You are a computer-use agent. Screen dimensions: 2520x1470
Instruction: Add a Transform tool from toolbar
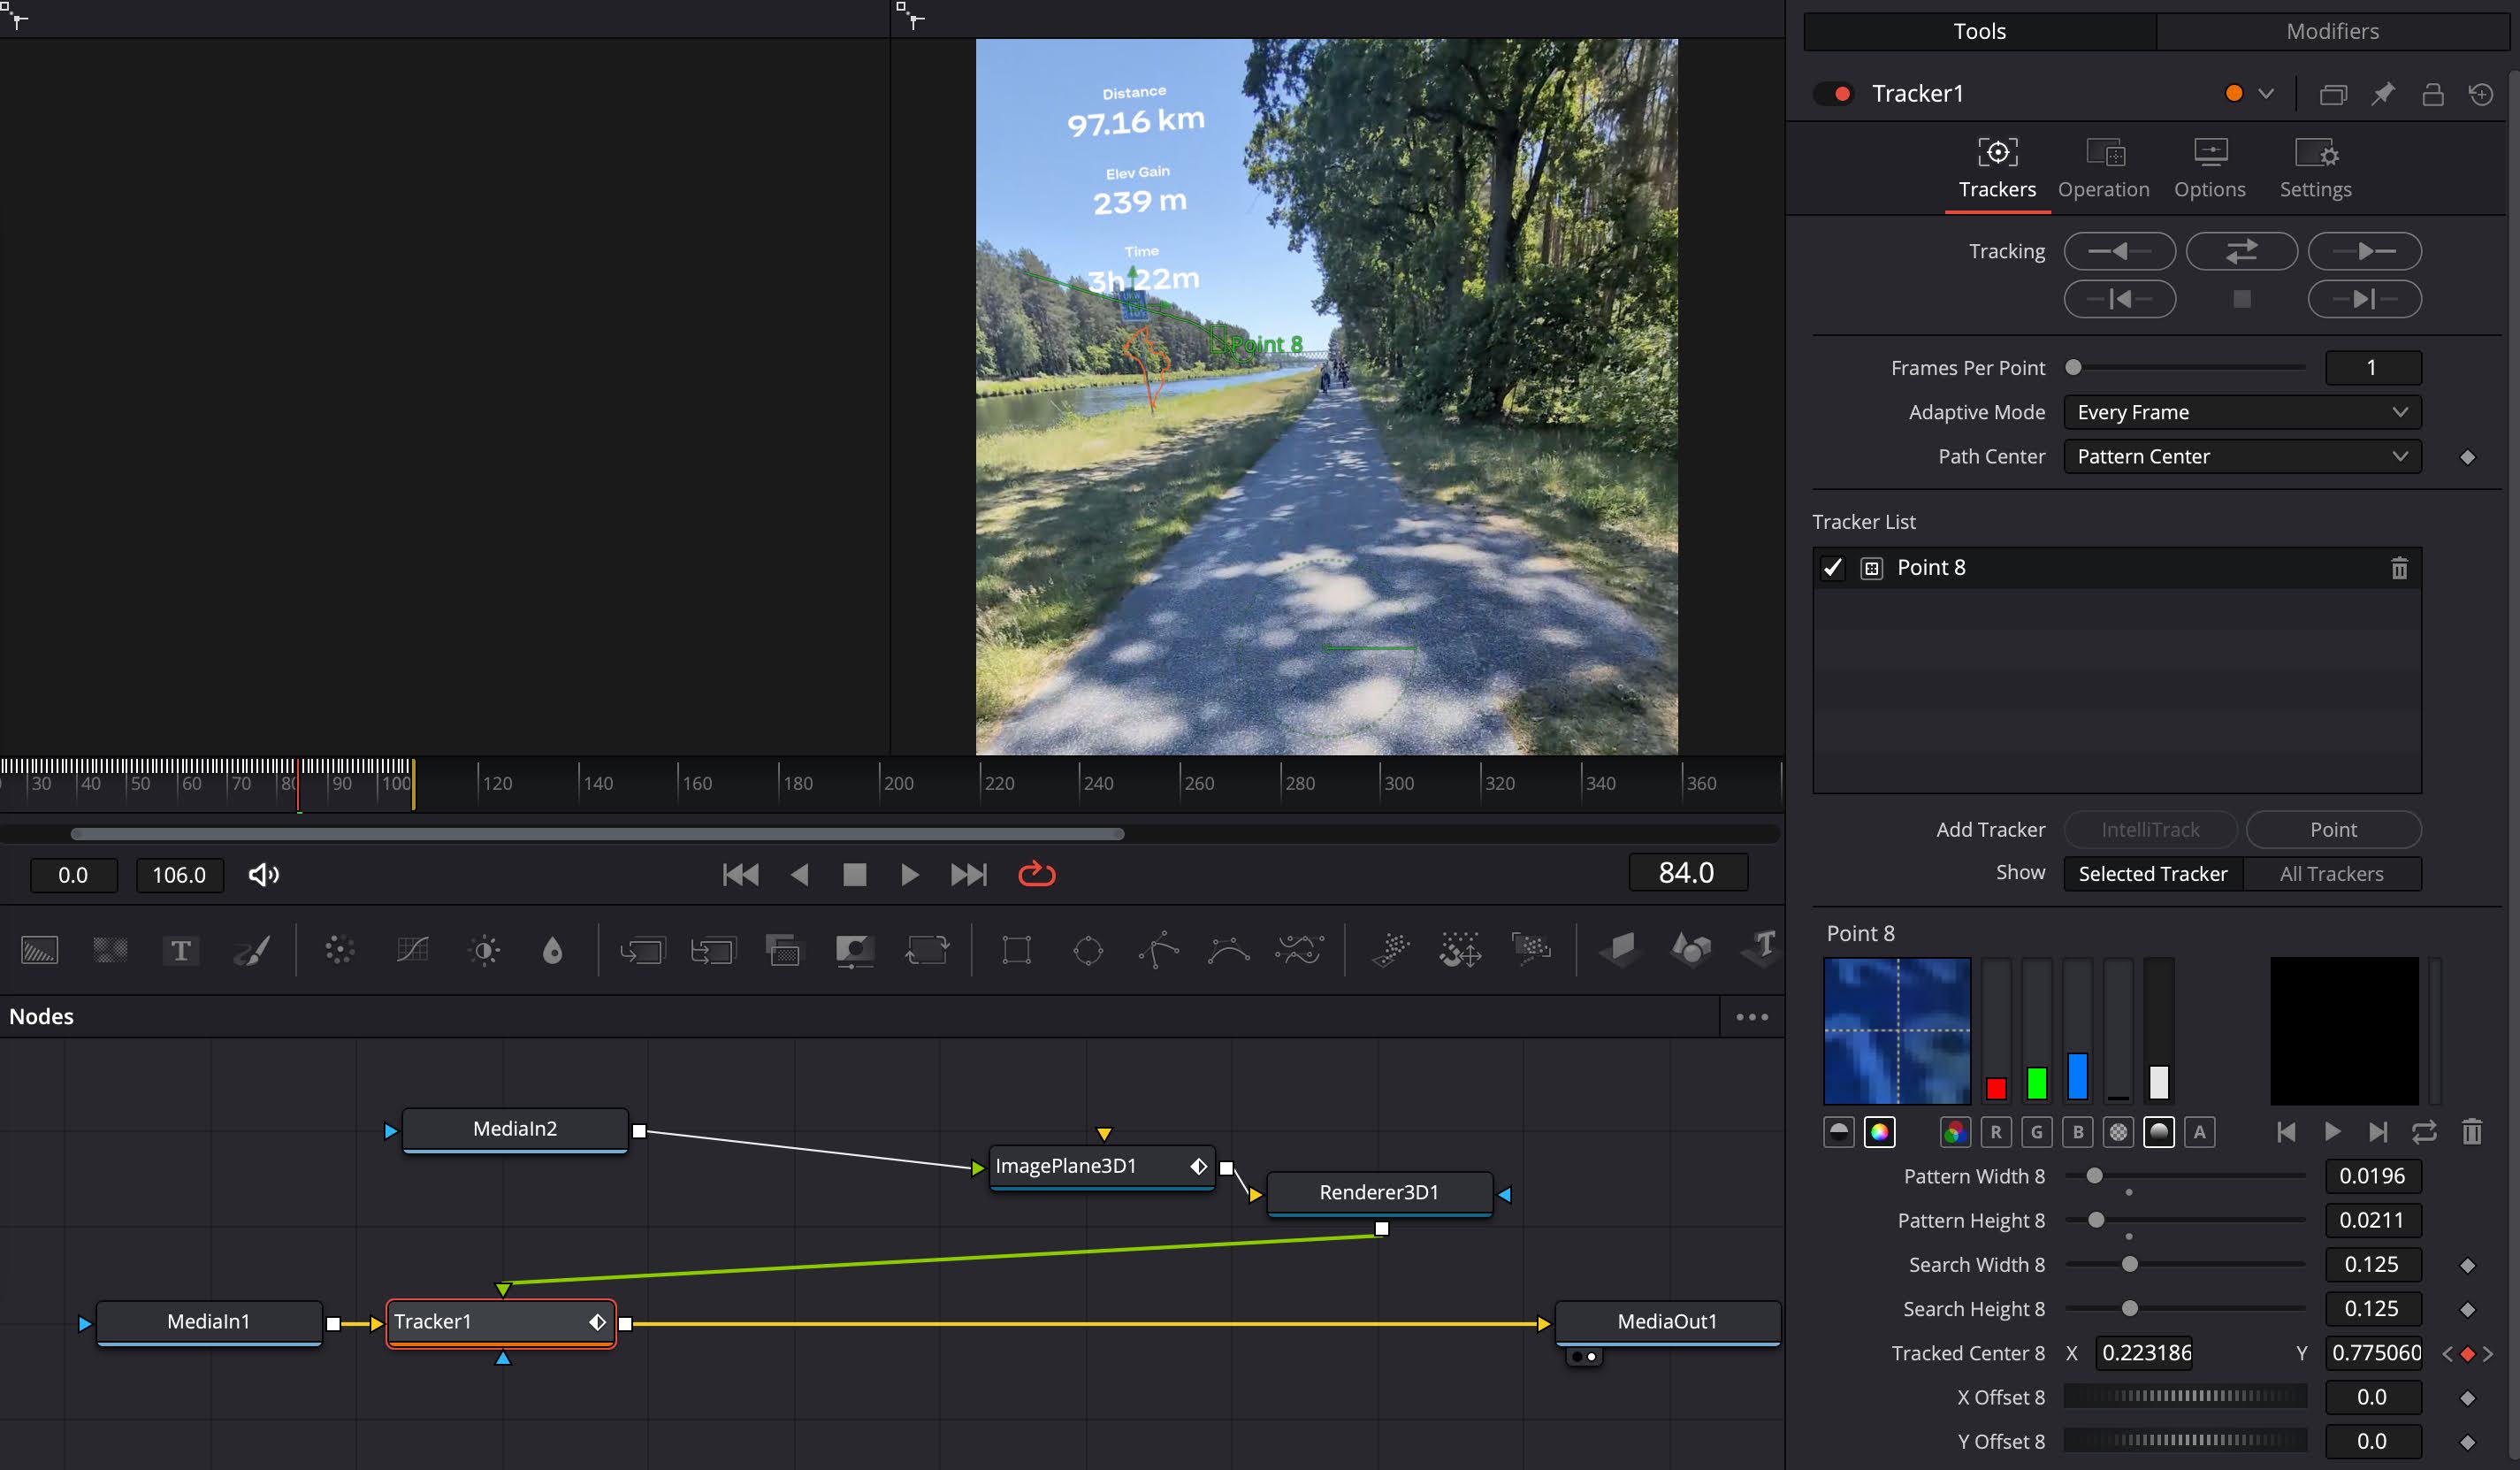point(927,949)
